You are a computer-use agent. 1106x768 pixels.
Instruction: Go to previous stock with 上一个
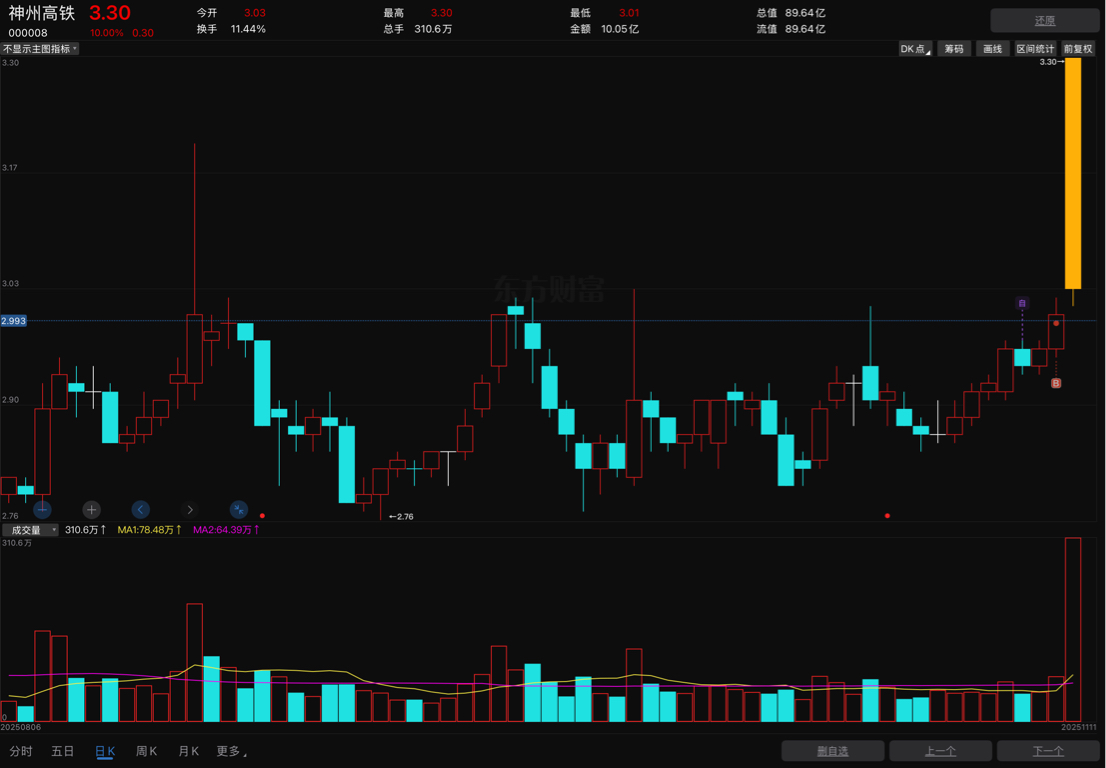coord(940,751)
